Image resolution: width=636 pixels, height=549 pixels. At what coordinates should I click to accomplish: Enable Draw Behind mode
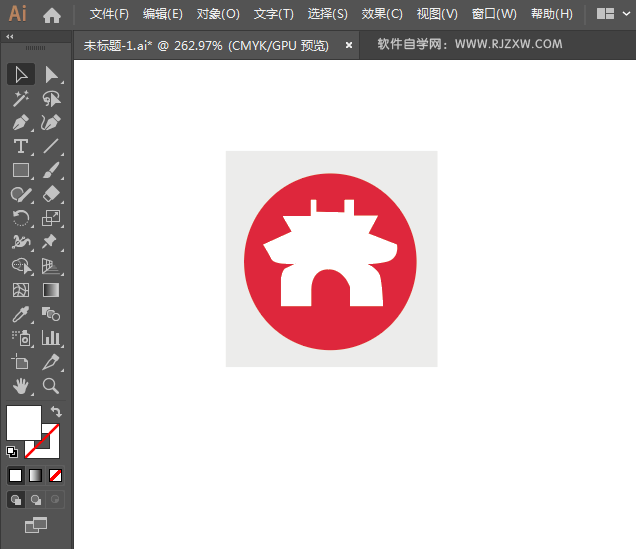tap(36, 500)
